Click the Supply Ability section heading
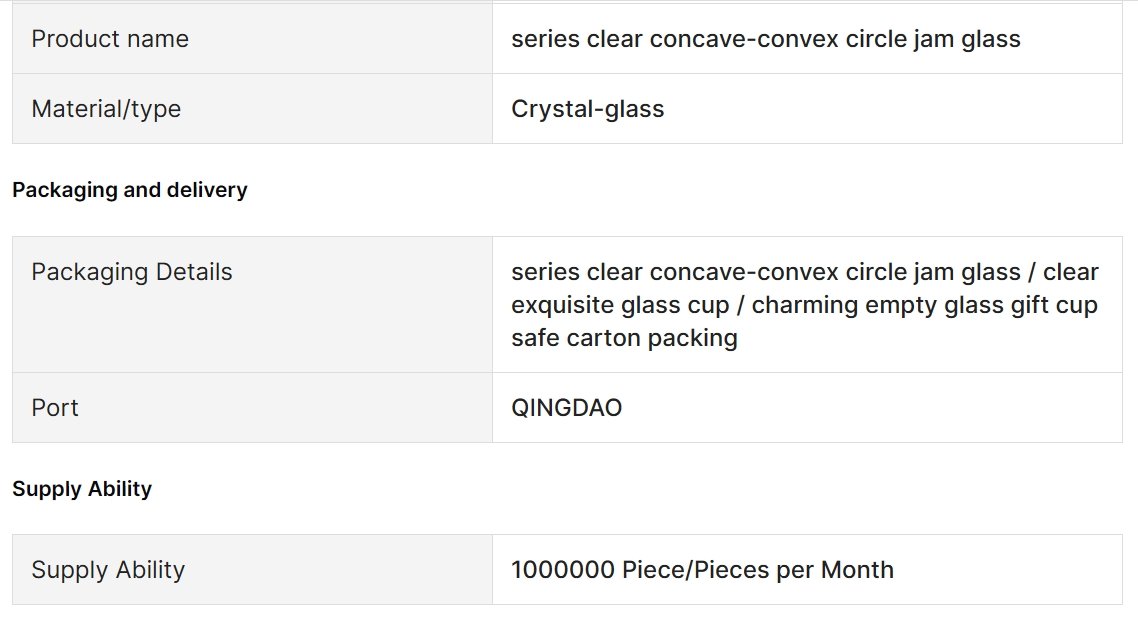Image resolution: width=1138 pixels, height=630 pixels. coord(82,488)
